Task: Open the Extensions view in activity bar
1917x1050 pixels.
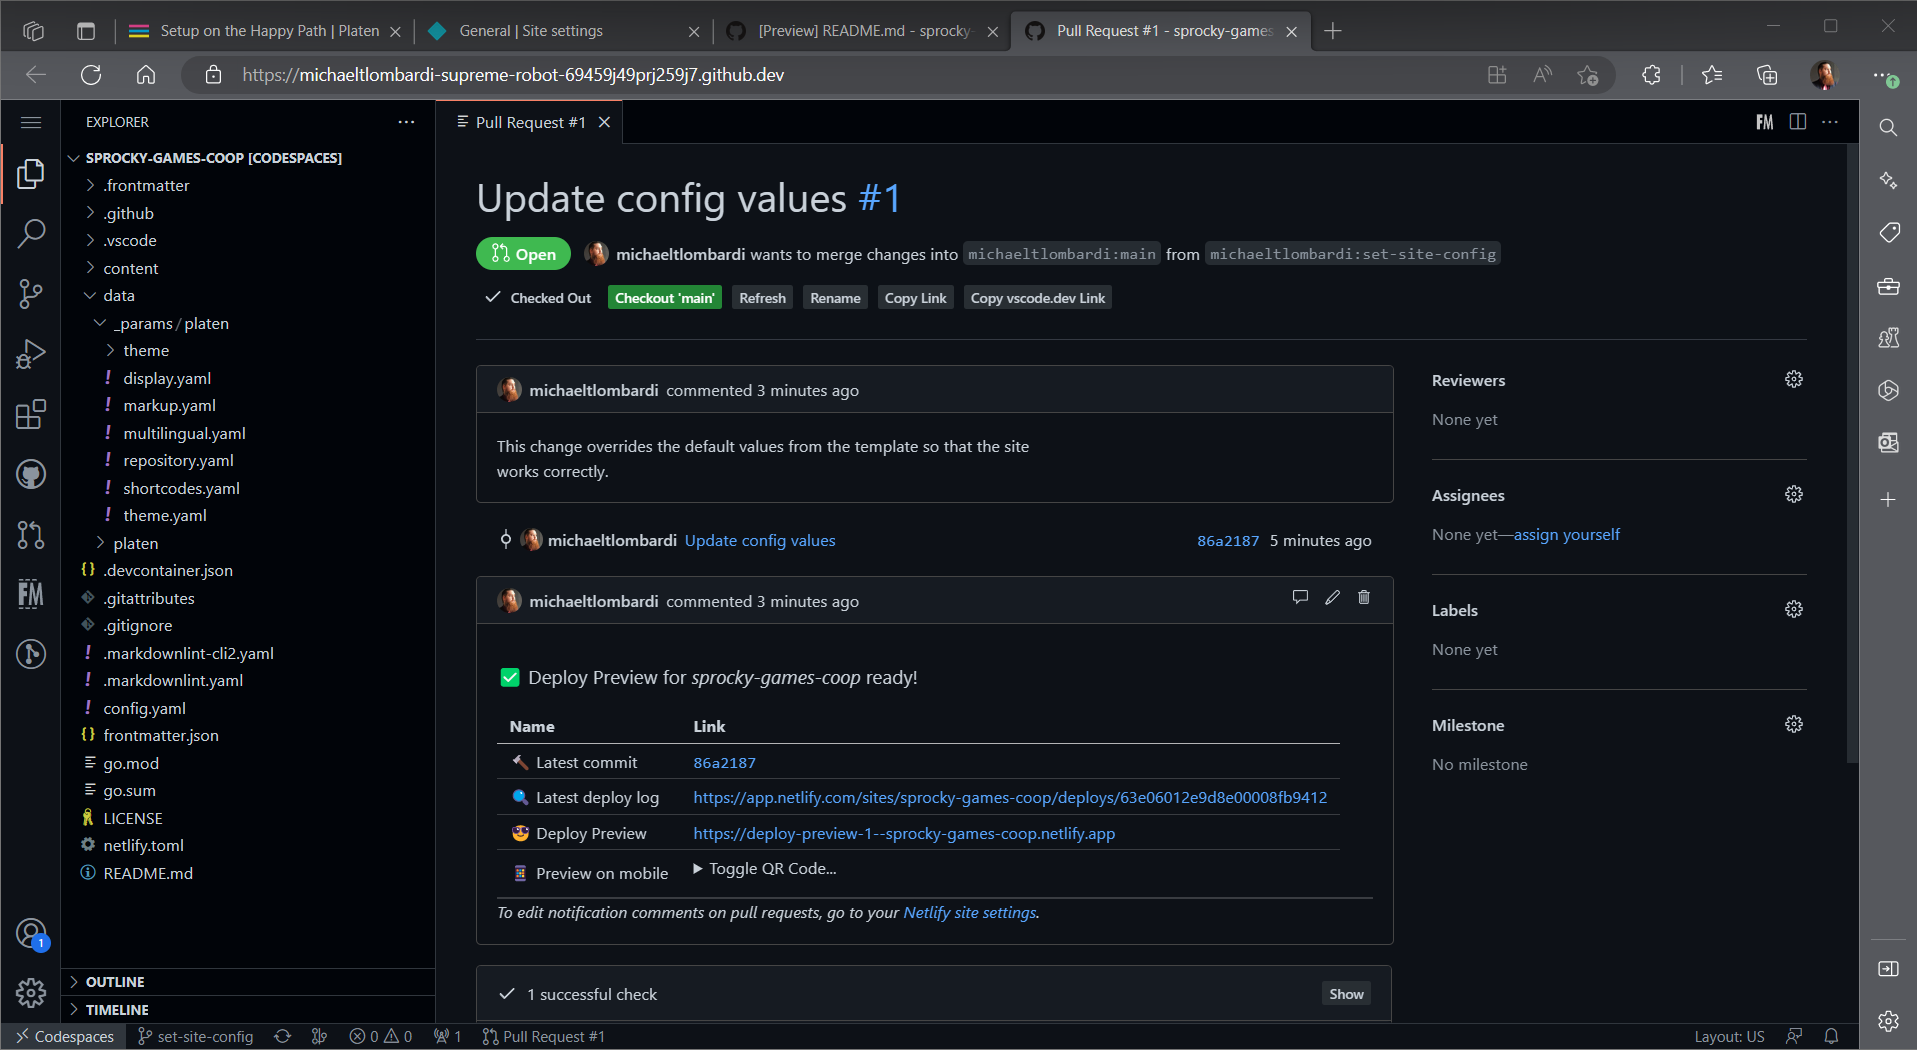Action: [31, 414]
